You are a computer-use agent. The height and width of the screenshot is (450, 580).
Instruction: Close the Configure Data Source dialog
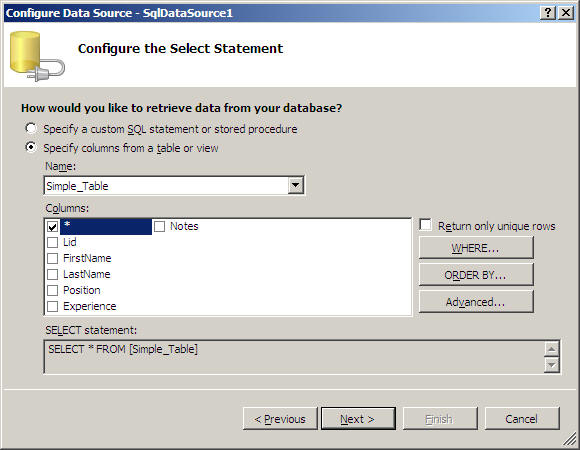[566, 13]
